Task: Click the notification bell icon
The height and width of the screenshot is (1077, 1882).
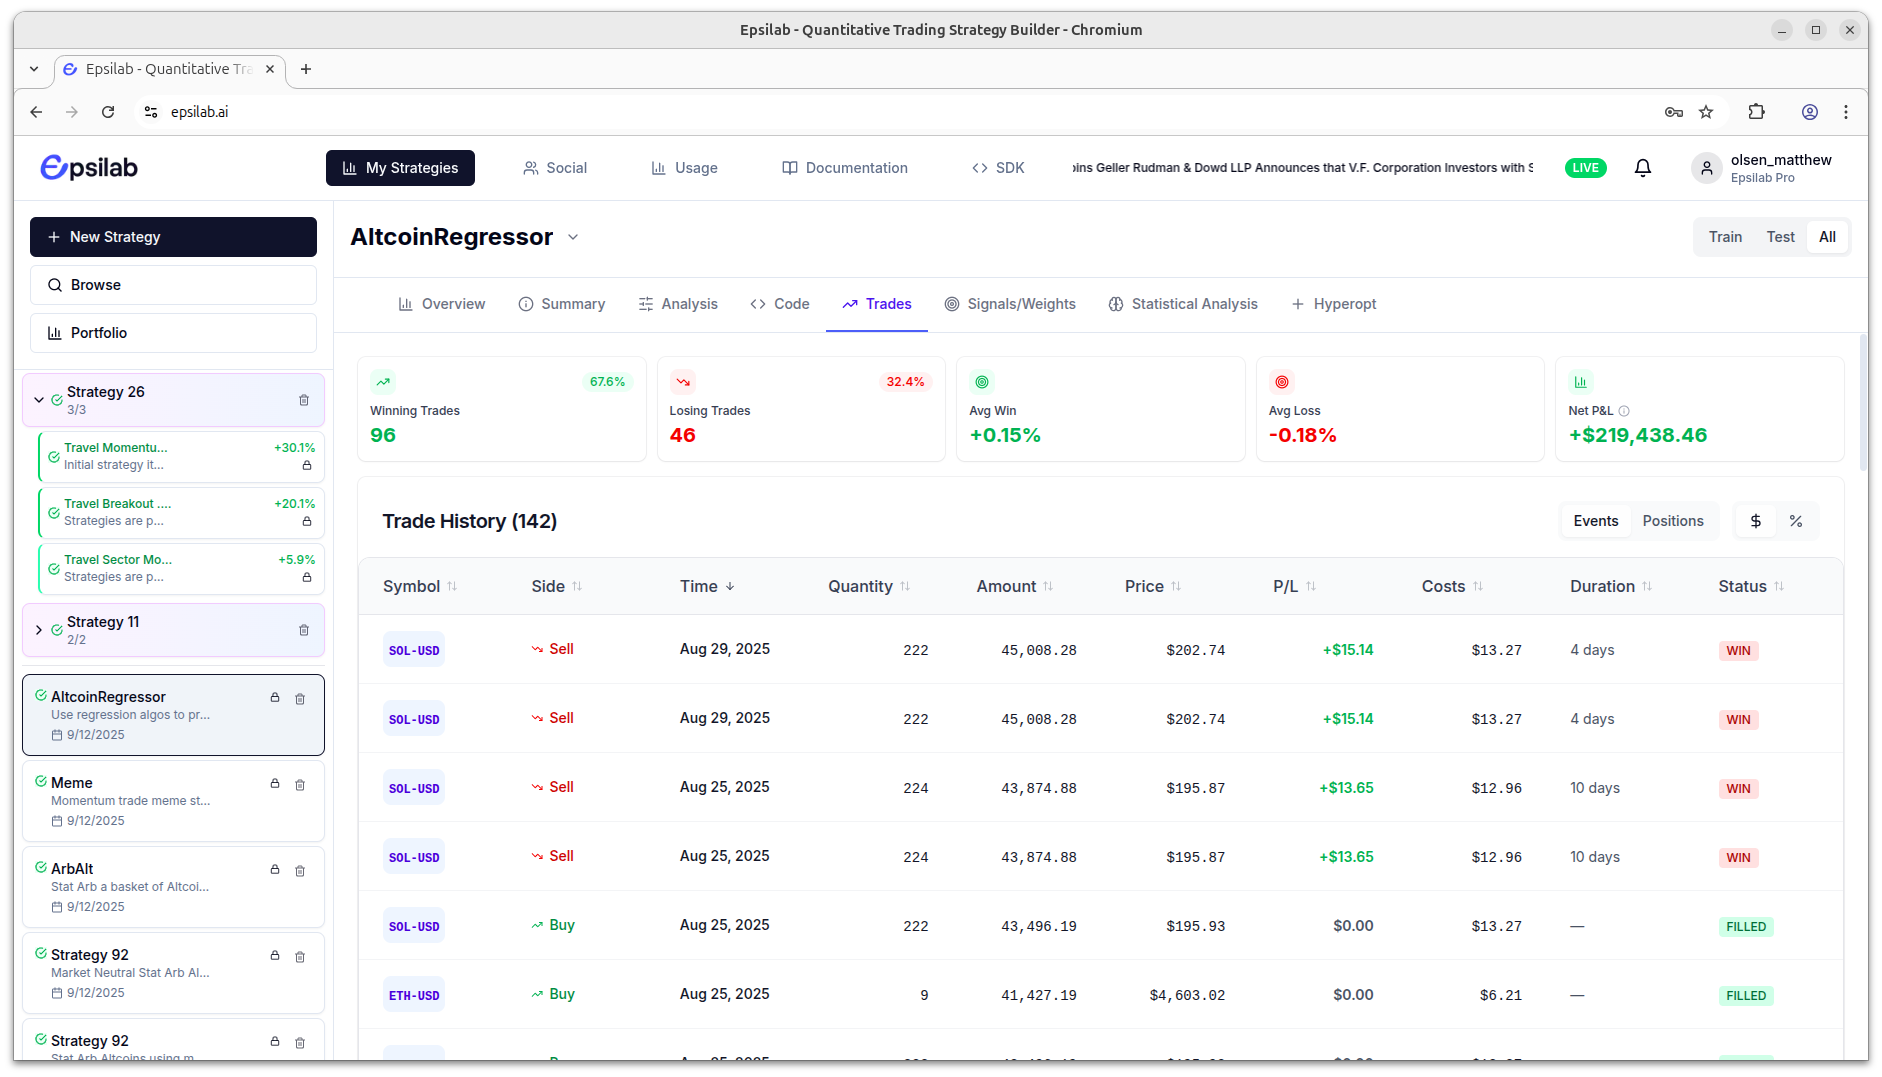Action: 1642,168
